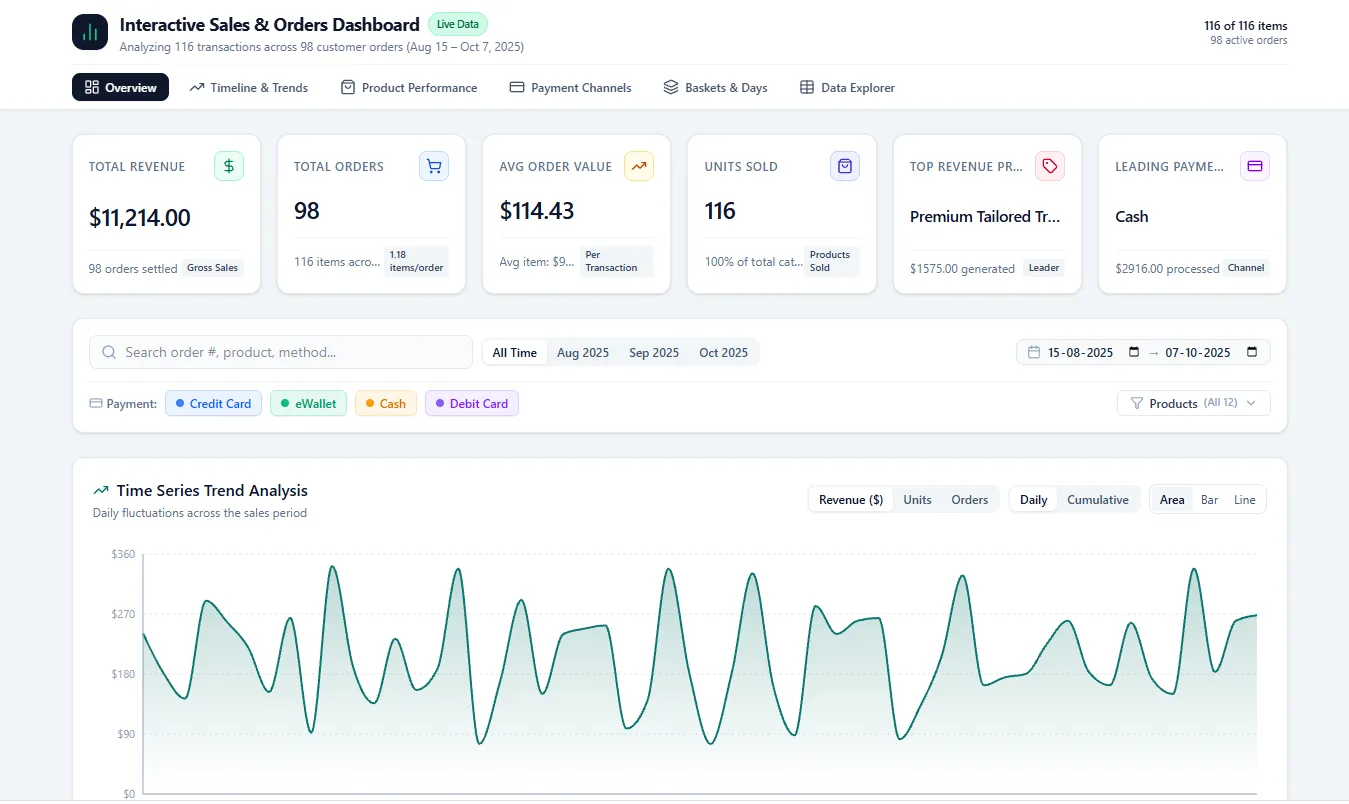The height and width of the screenshot is (804, 1349).
Task: Select the Units metric
Action: click(917, 499)
